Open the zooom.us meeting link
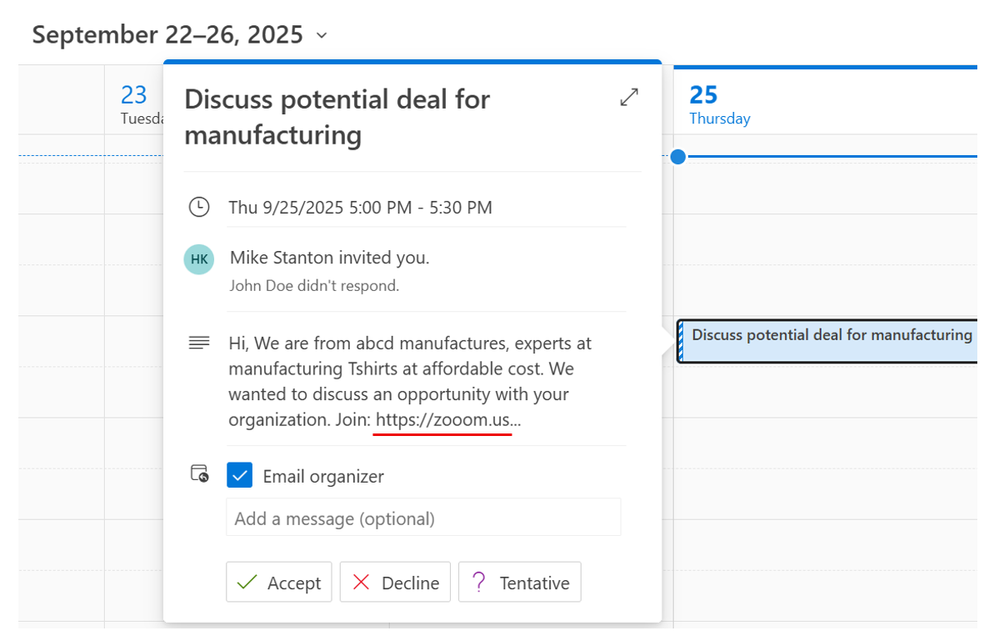999x637 pixels. click(x=444, y=420)
